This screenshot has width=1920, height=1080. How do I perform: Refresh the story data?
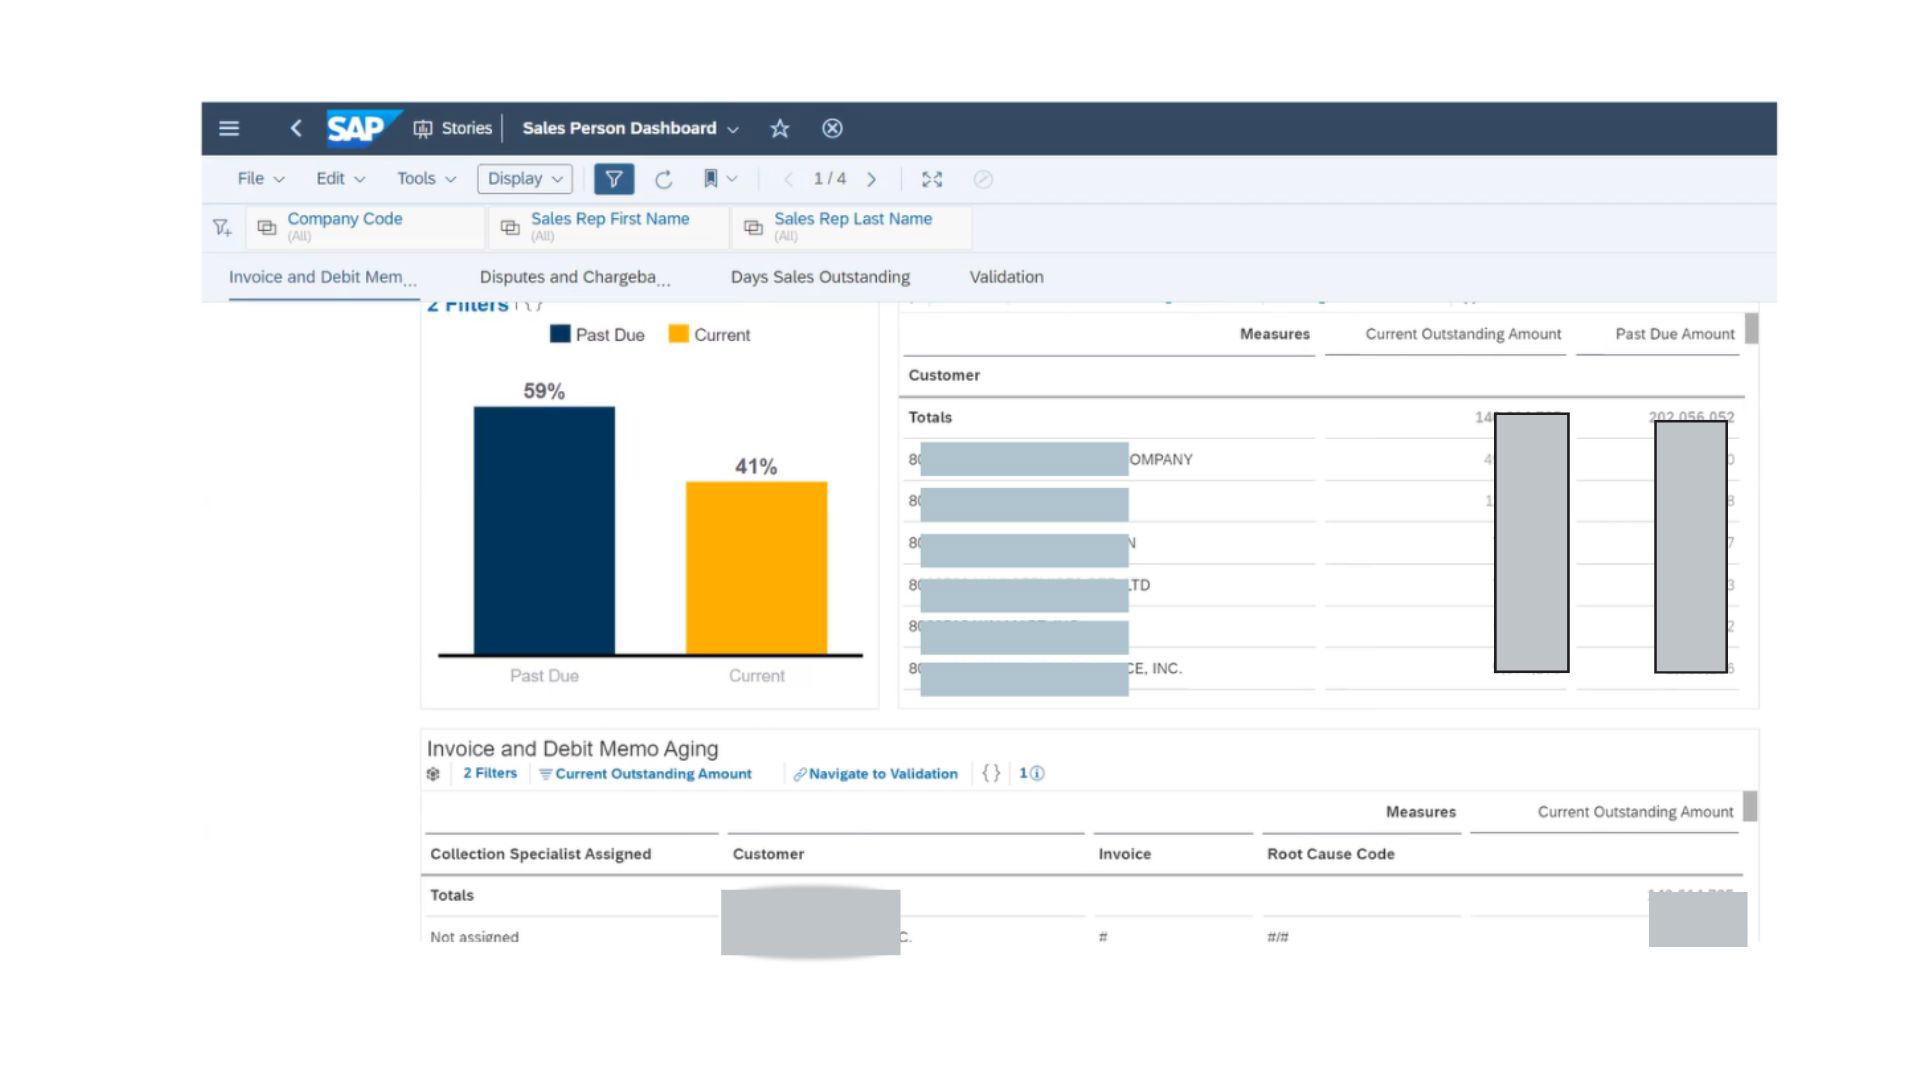663,179
